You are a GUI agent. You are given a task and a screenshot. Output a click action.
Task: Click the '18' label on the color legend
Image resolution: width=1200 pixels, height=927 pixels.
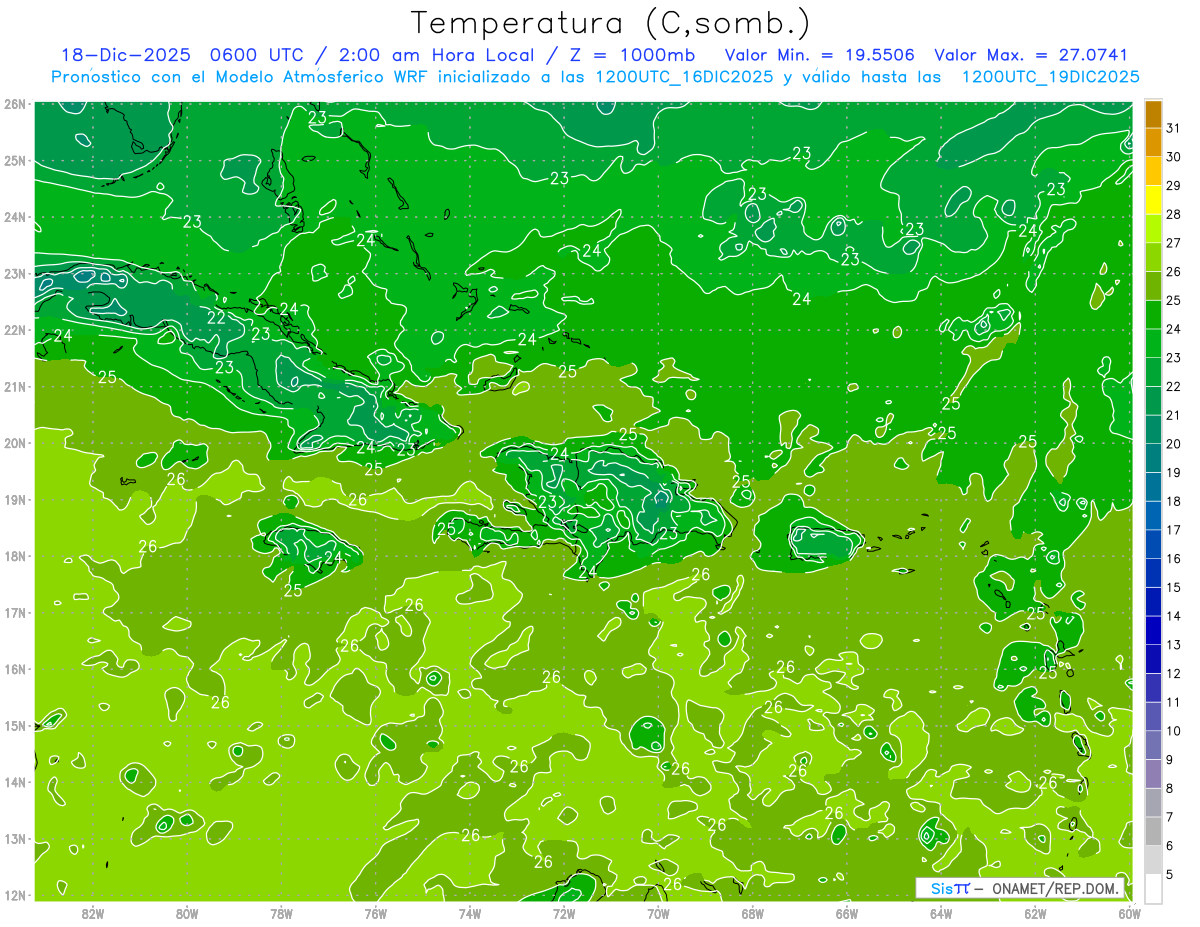1174,501
